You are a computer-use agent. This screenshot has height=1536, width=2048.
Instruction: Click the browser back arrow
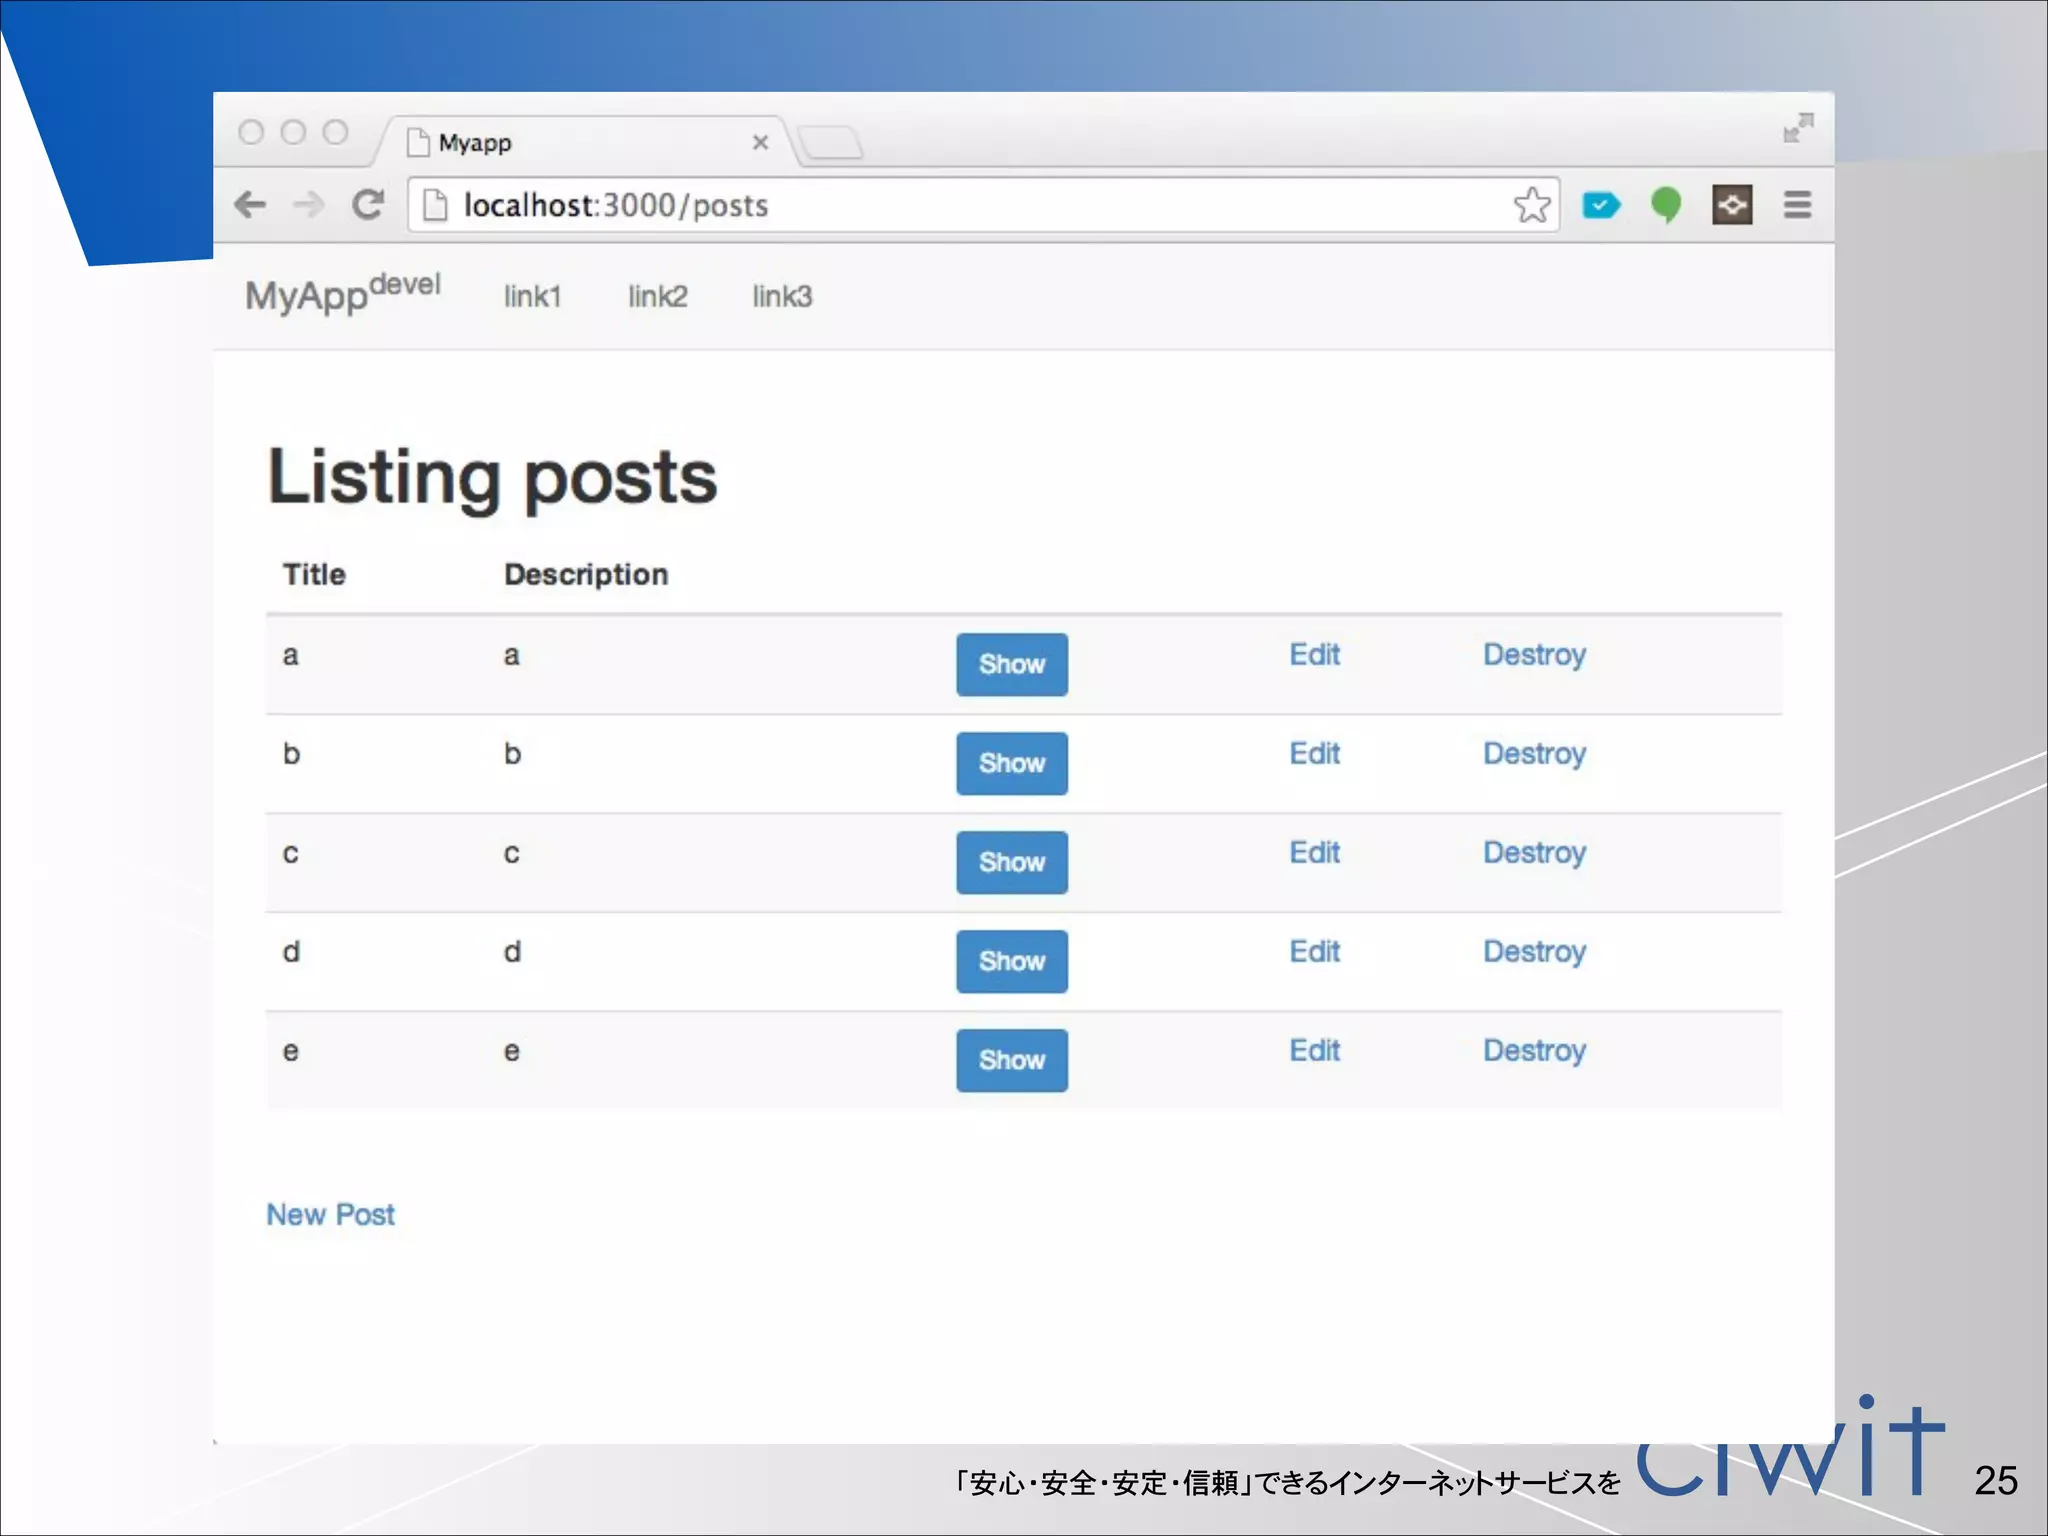250,205
